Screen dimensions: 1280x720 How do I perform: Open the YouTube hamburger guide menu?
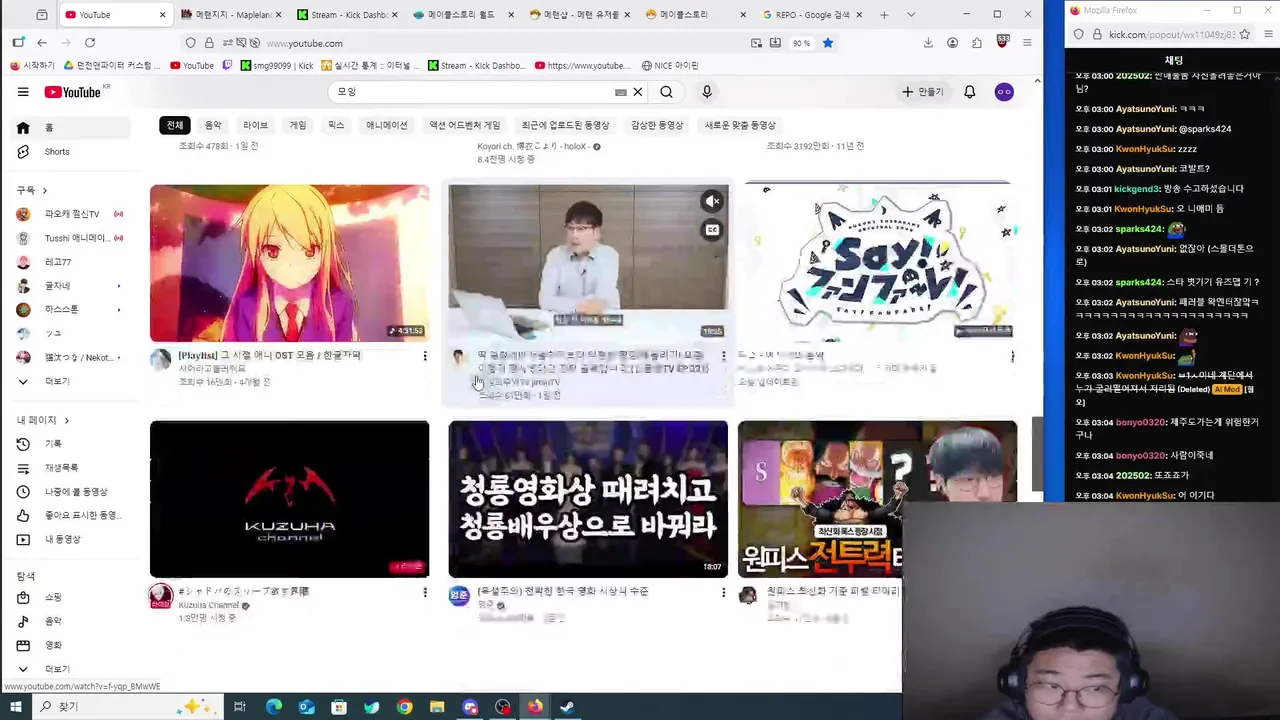tap(23, 92)
